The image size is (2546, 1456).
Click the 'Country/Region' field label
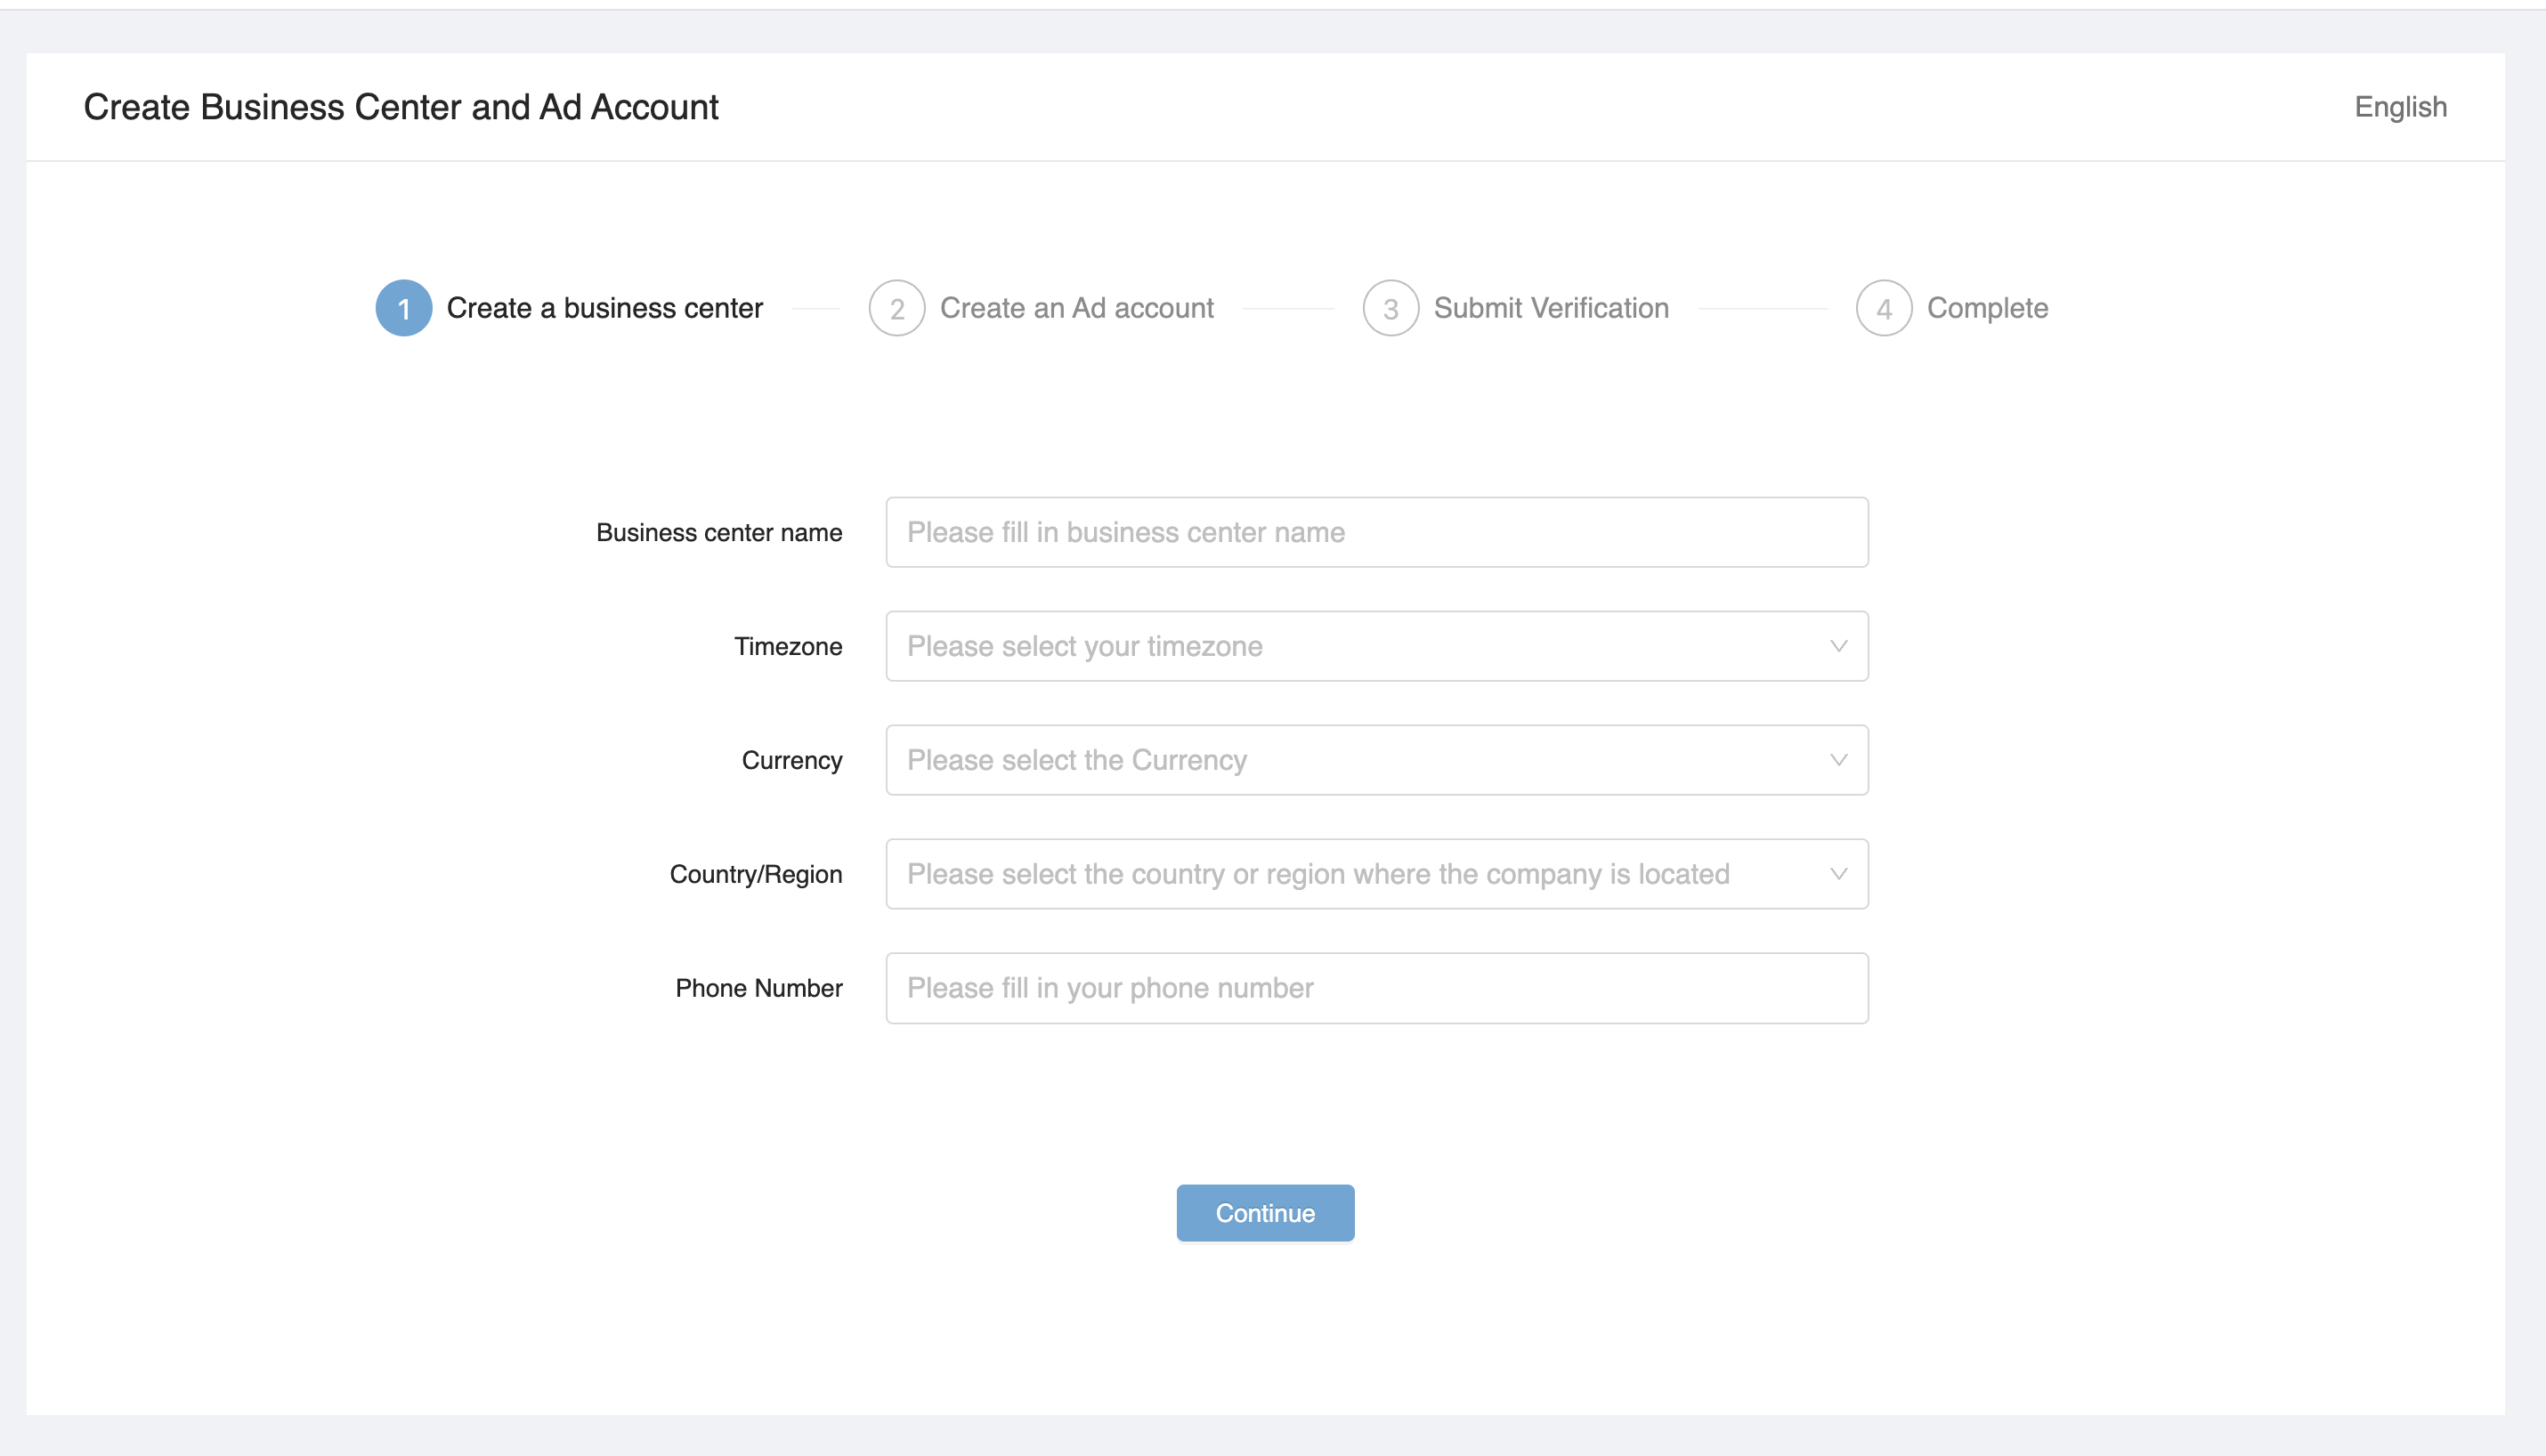tap(756, 875)
